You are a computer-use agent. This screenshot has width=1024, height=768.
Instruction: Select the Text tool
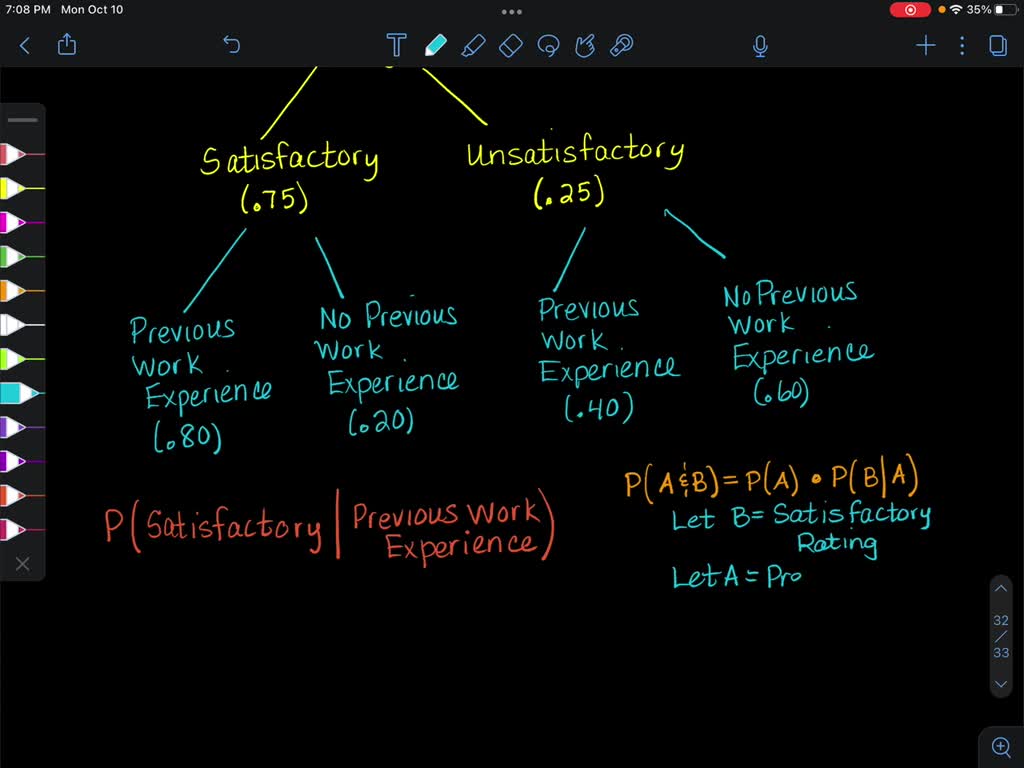click(396, 45)
